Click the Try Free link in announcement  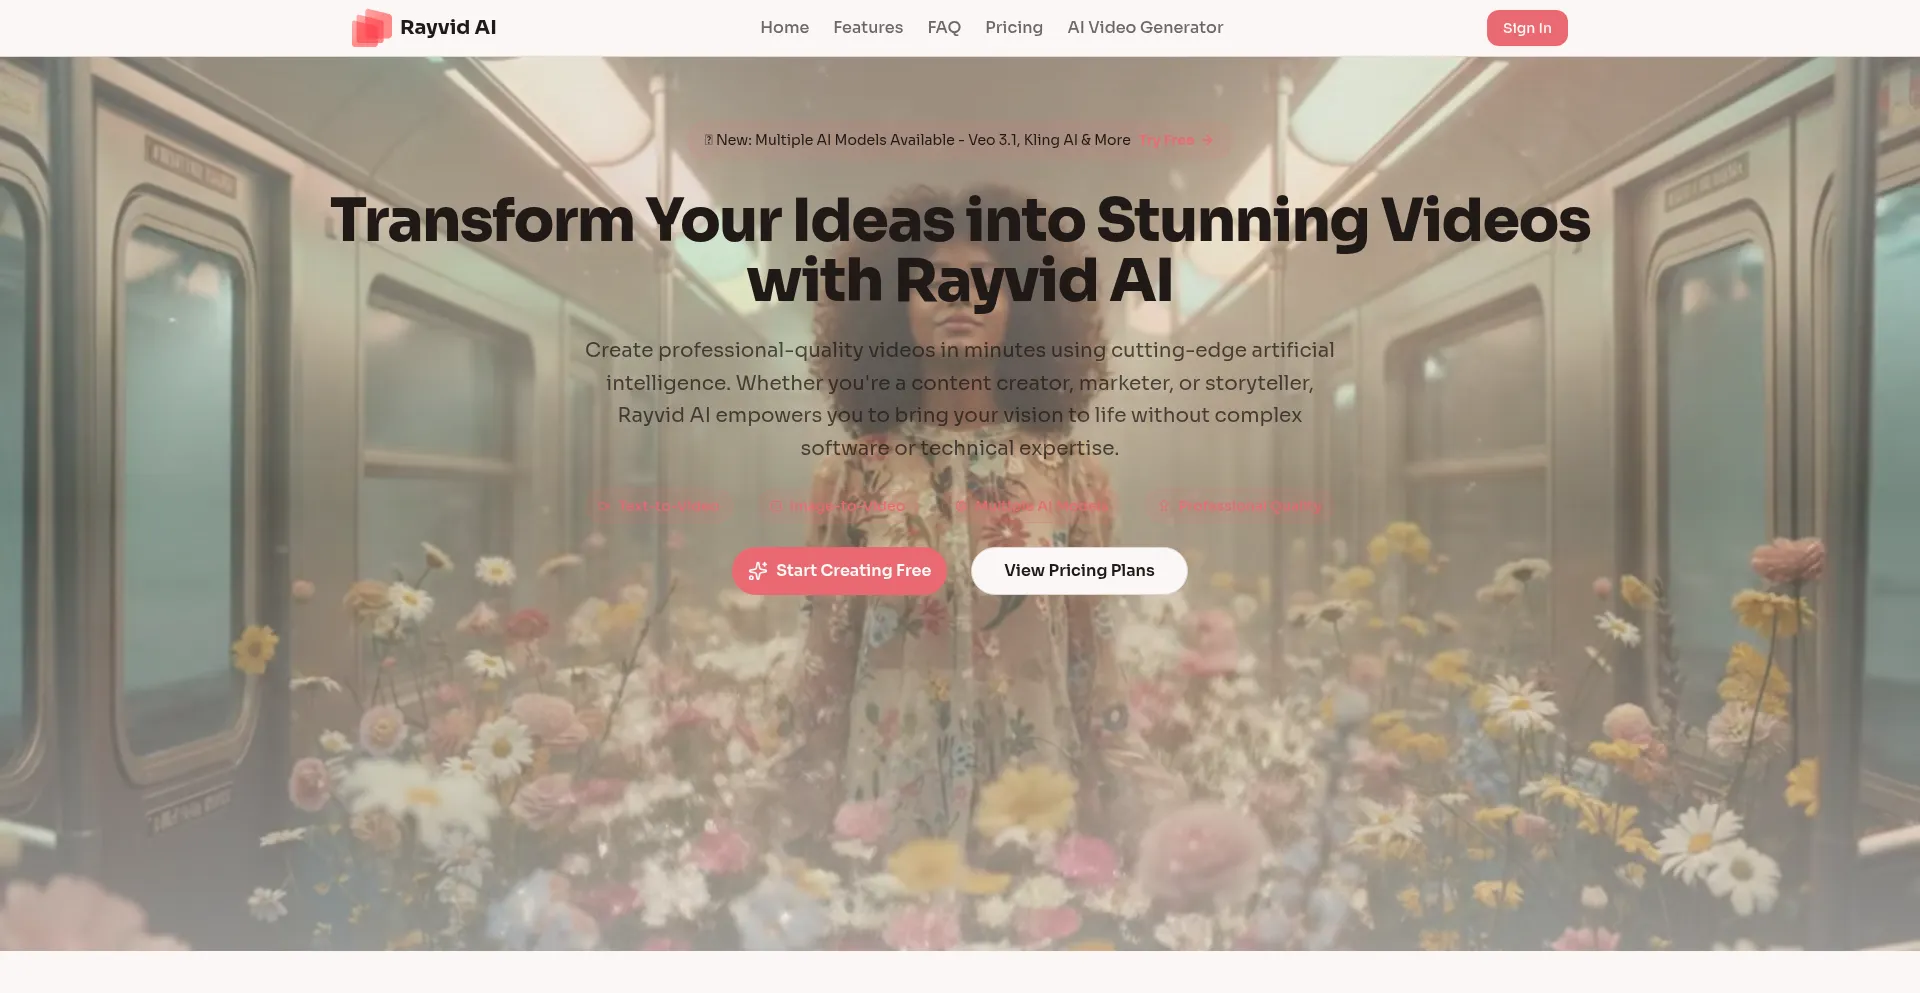tap(1166, 140)
